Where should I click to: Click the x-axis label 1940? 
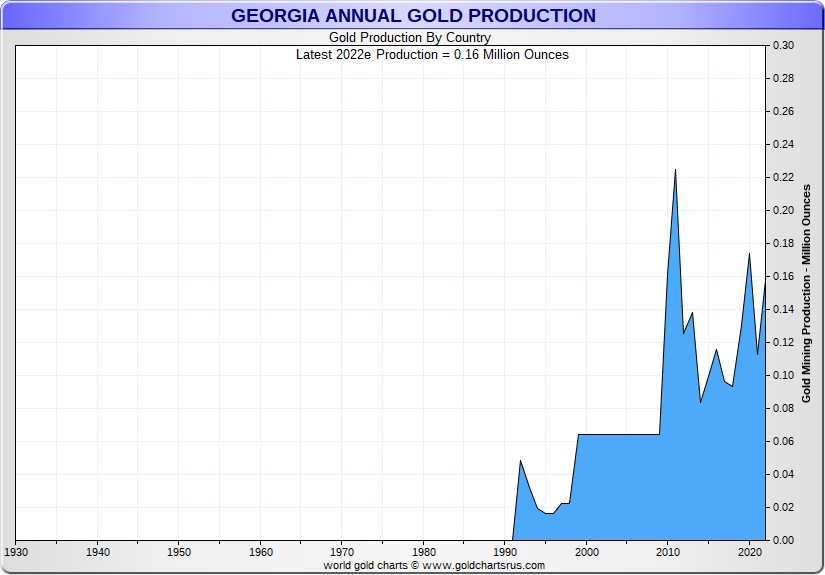(x=97, y=552)
